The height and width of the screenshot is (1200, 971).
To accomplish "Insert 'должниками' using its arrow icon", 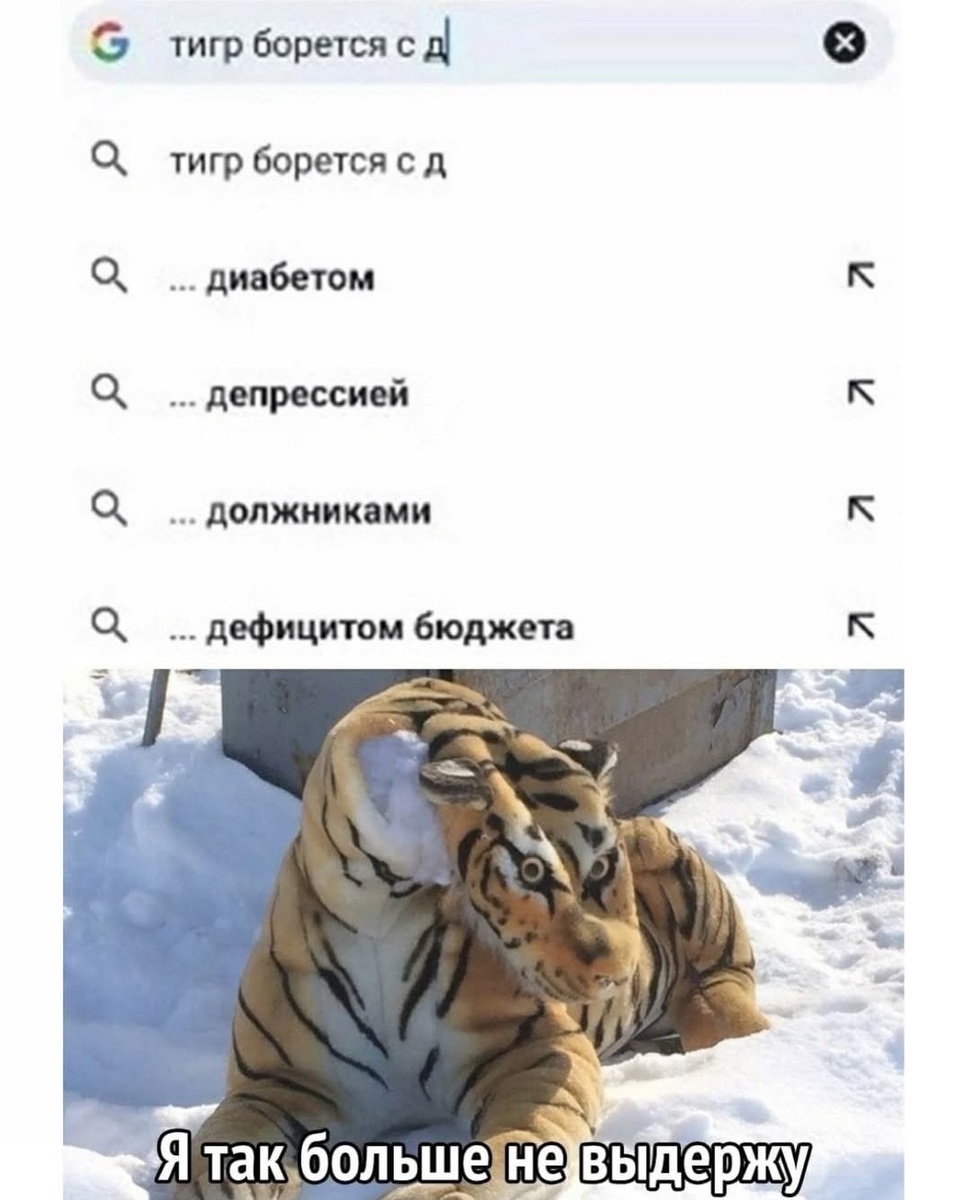I will (x=862, y=511).
